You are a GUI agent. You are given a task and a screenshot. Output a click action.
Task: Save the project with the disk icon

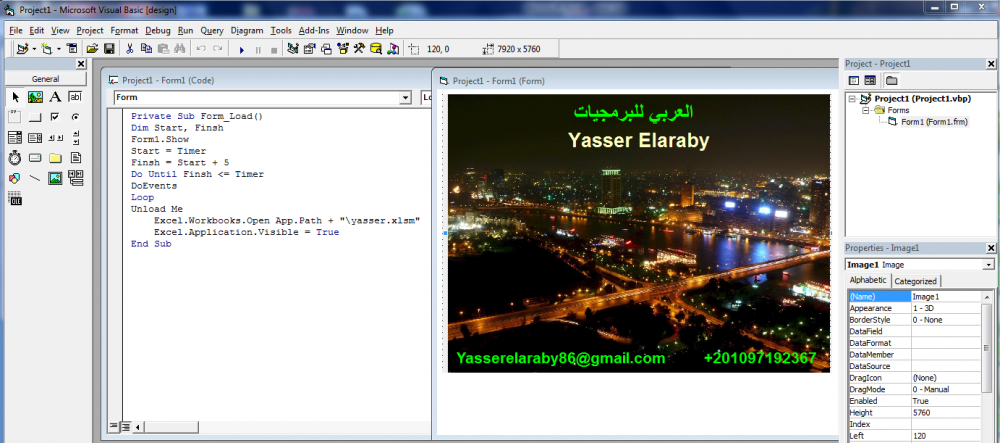click(109, 48)
